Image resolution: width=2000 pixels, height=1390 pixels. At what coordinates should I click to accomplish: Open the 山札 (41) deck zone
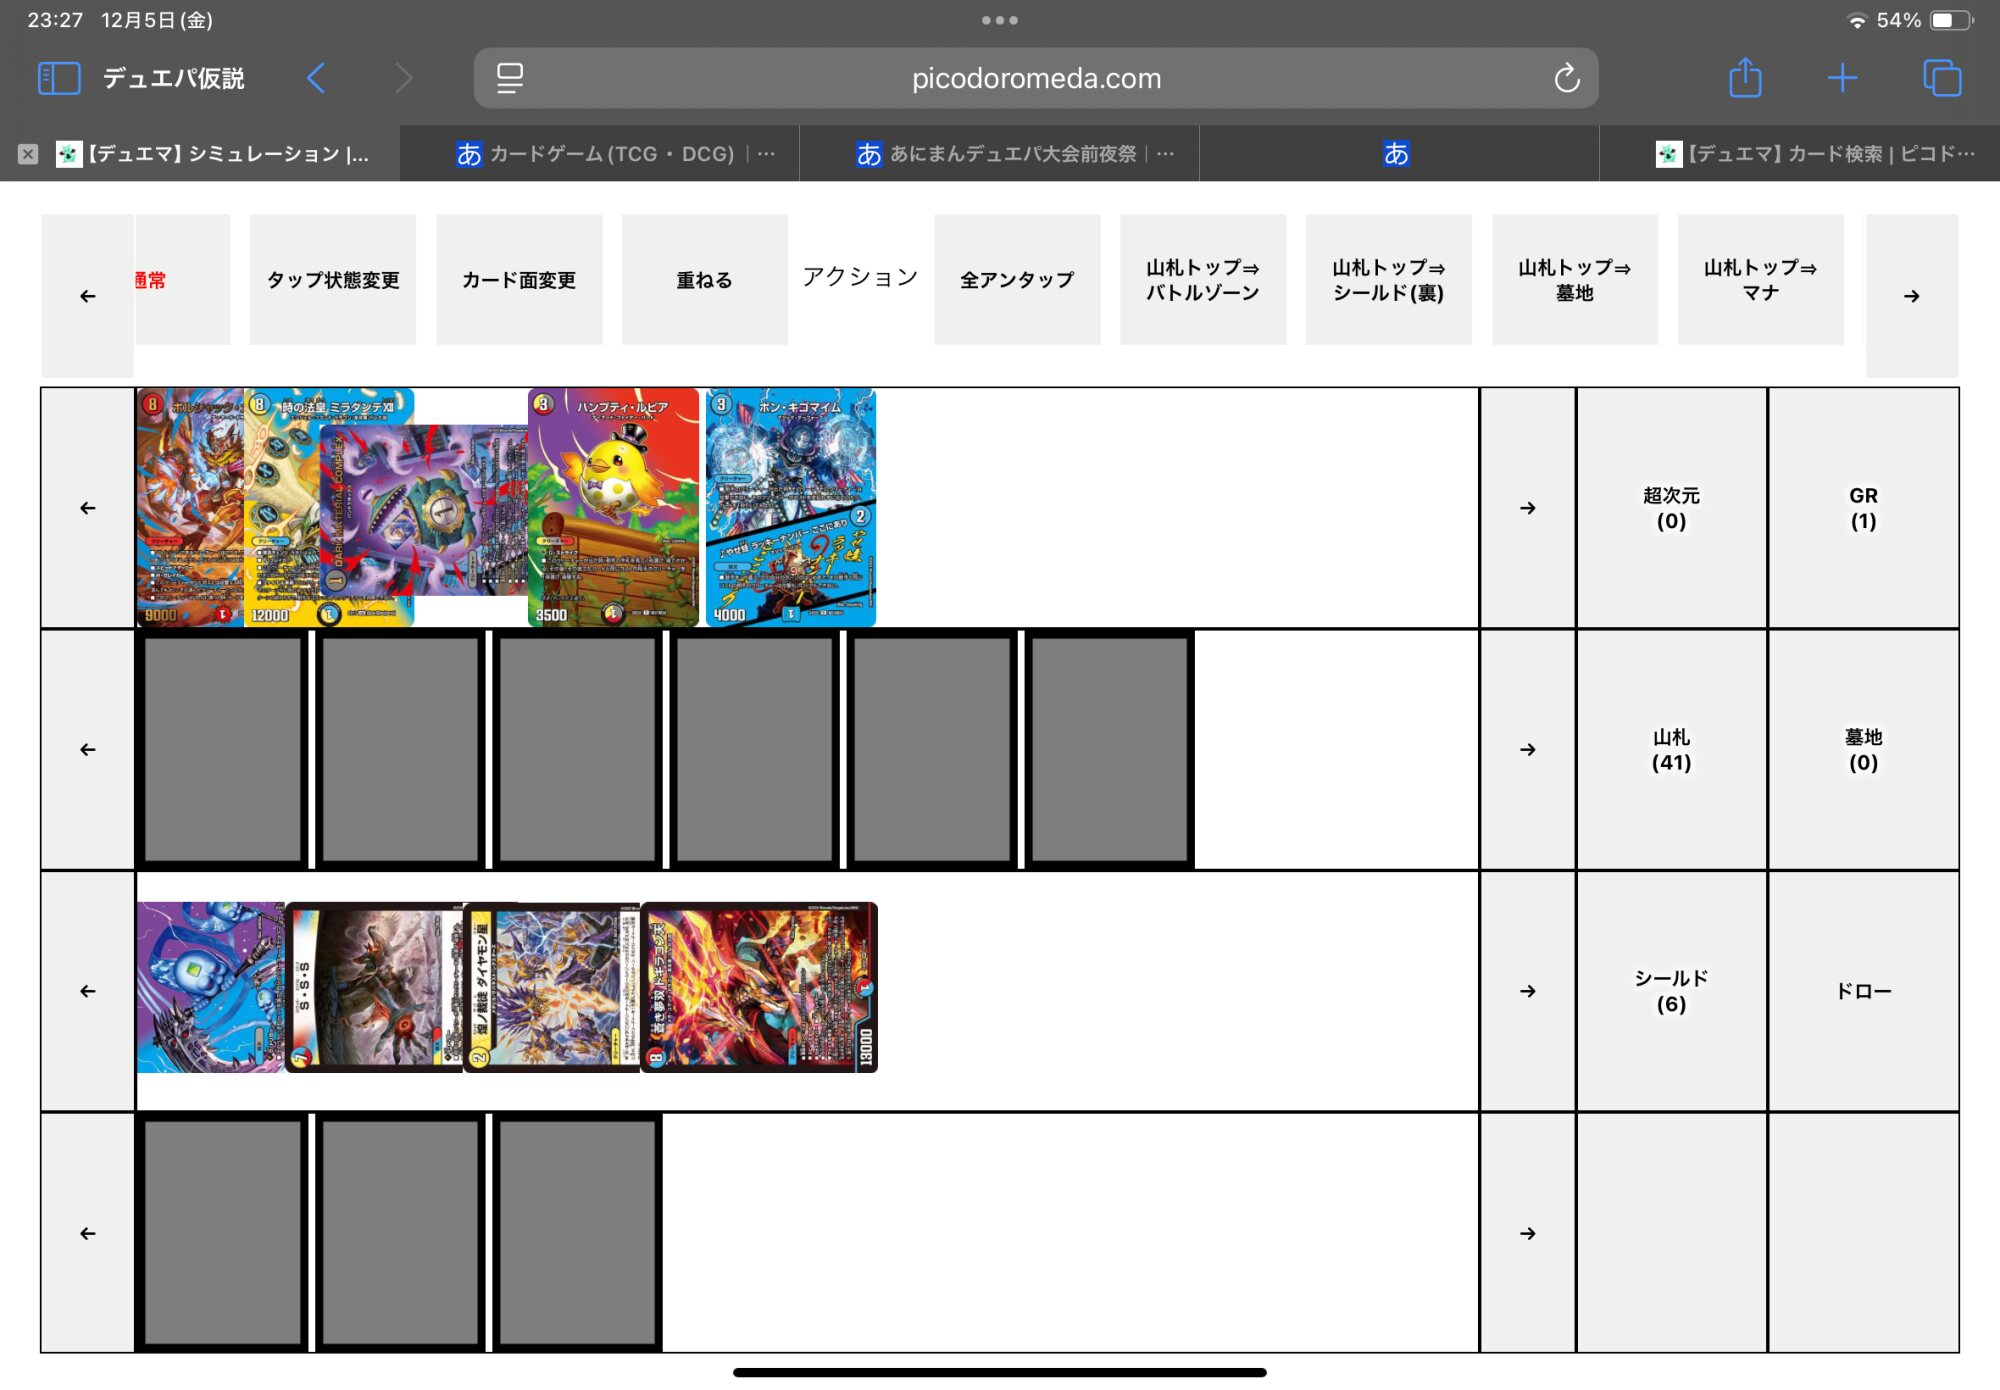click(x=1671, y=750)
